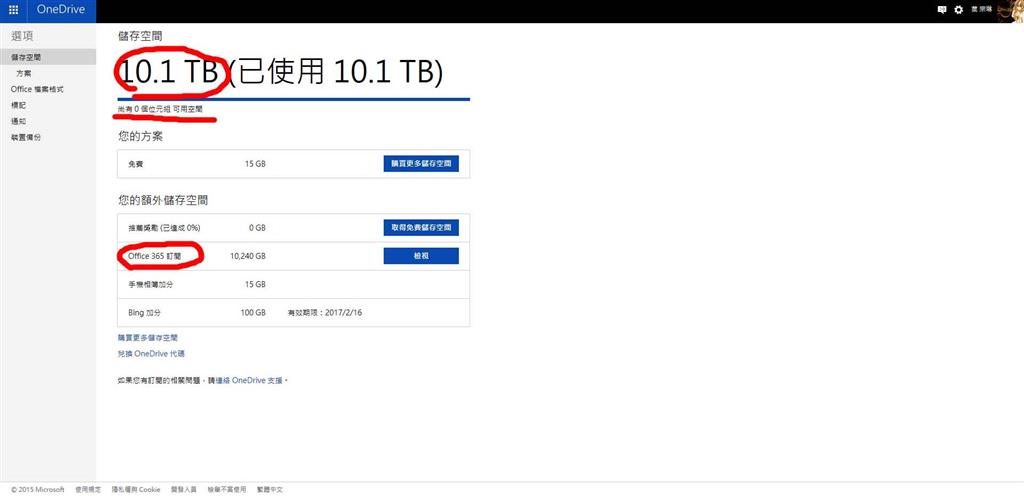The height and width of the screenshot is (498, 1024).
Task: Click the 10,240 GB value
Action: click(x=248, y=257)
